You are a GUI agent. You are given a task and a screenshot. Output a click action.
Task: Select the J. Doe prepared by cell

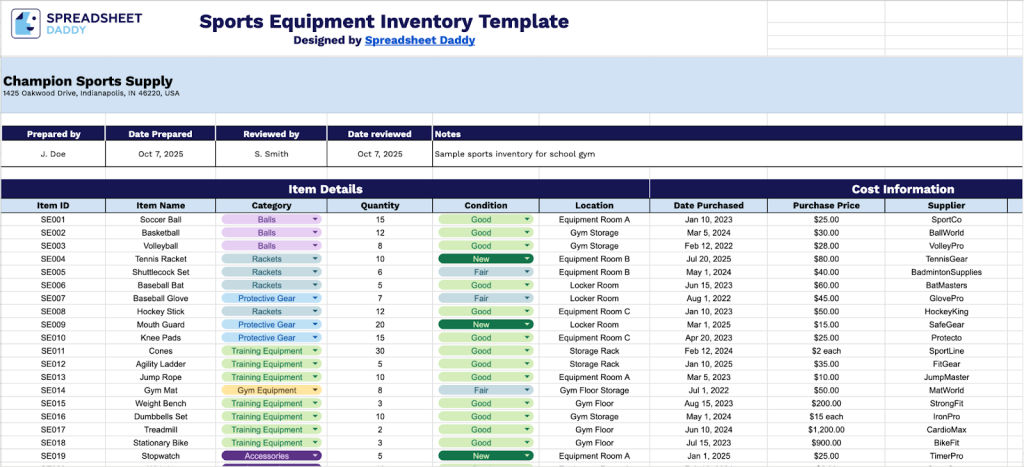(x=53, y=155)
